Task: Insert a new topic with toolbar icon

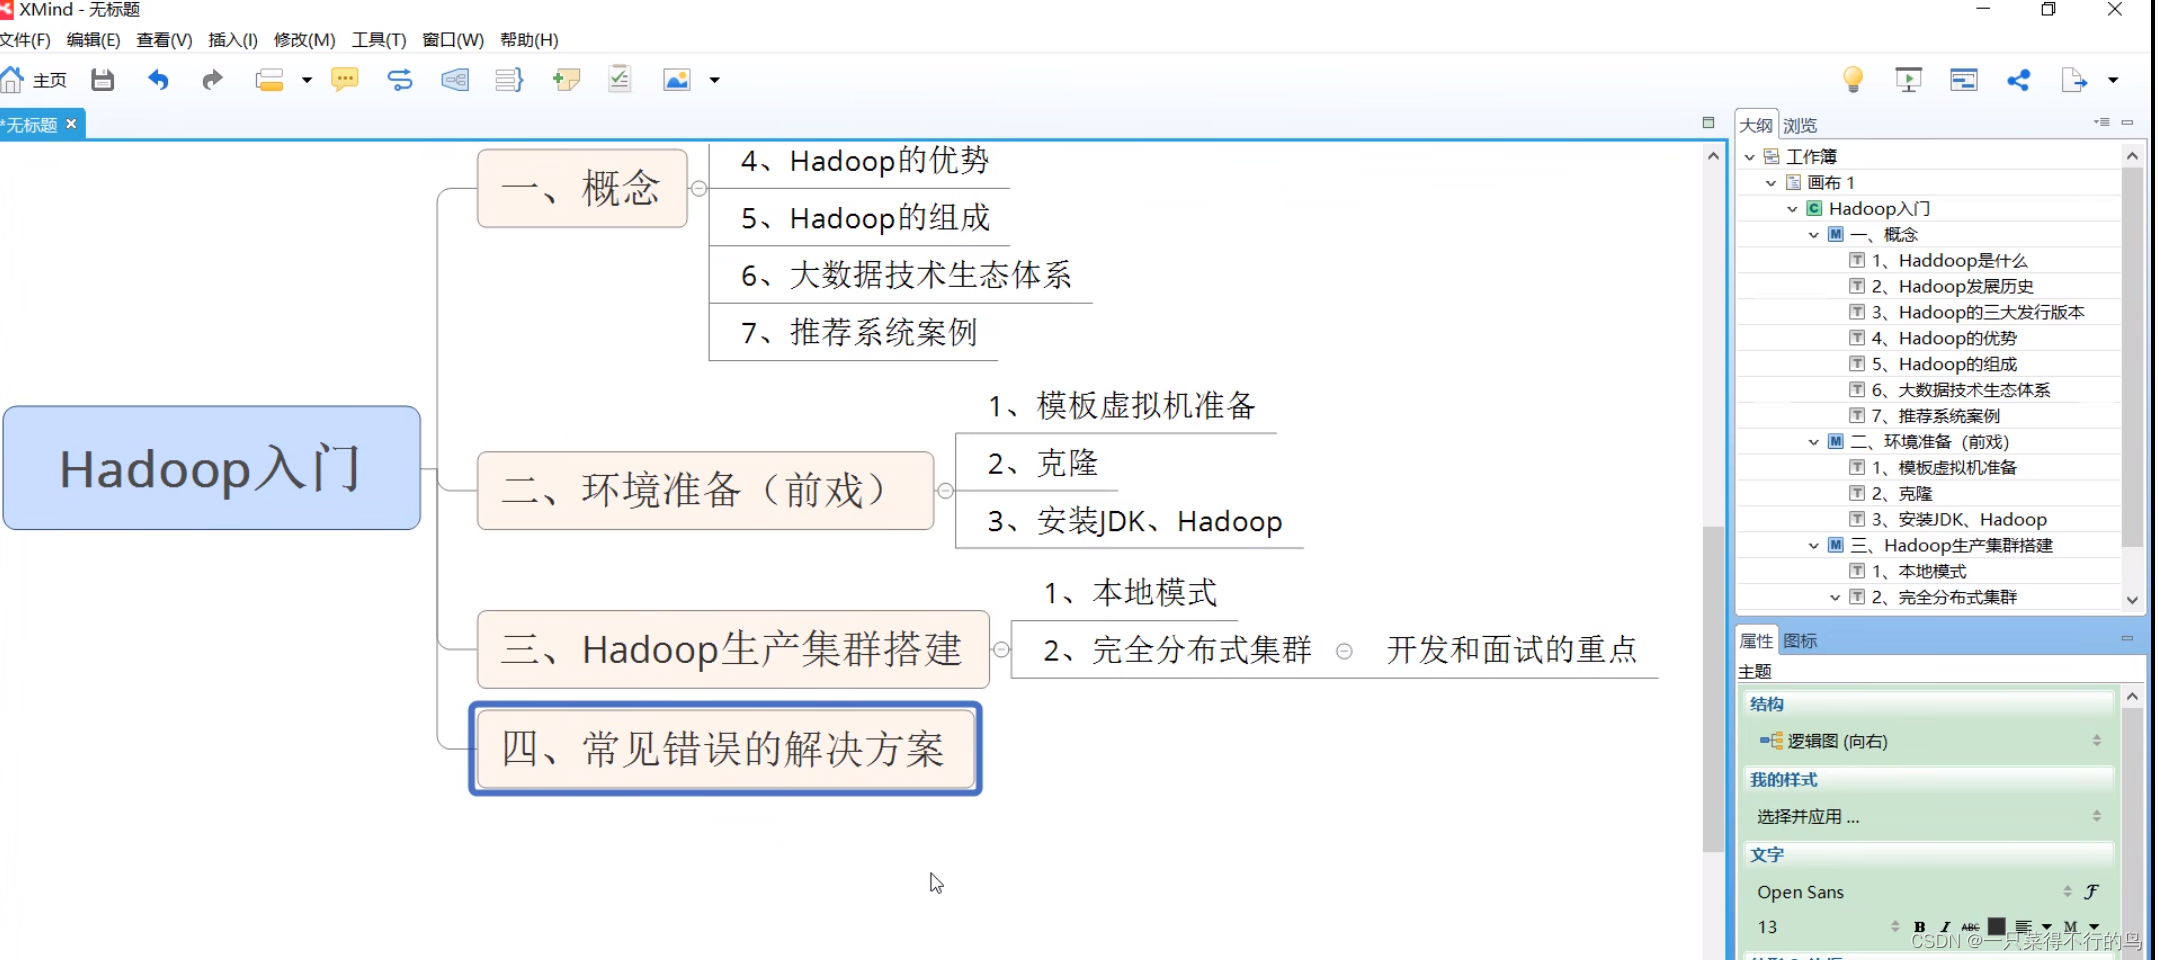Action: pyautogui.click(x=269, y=80)
